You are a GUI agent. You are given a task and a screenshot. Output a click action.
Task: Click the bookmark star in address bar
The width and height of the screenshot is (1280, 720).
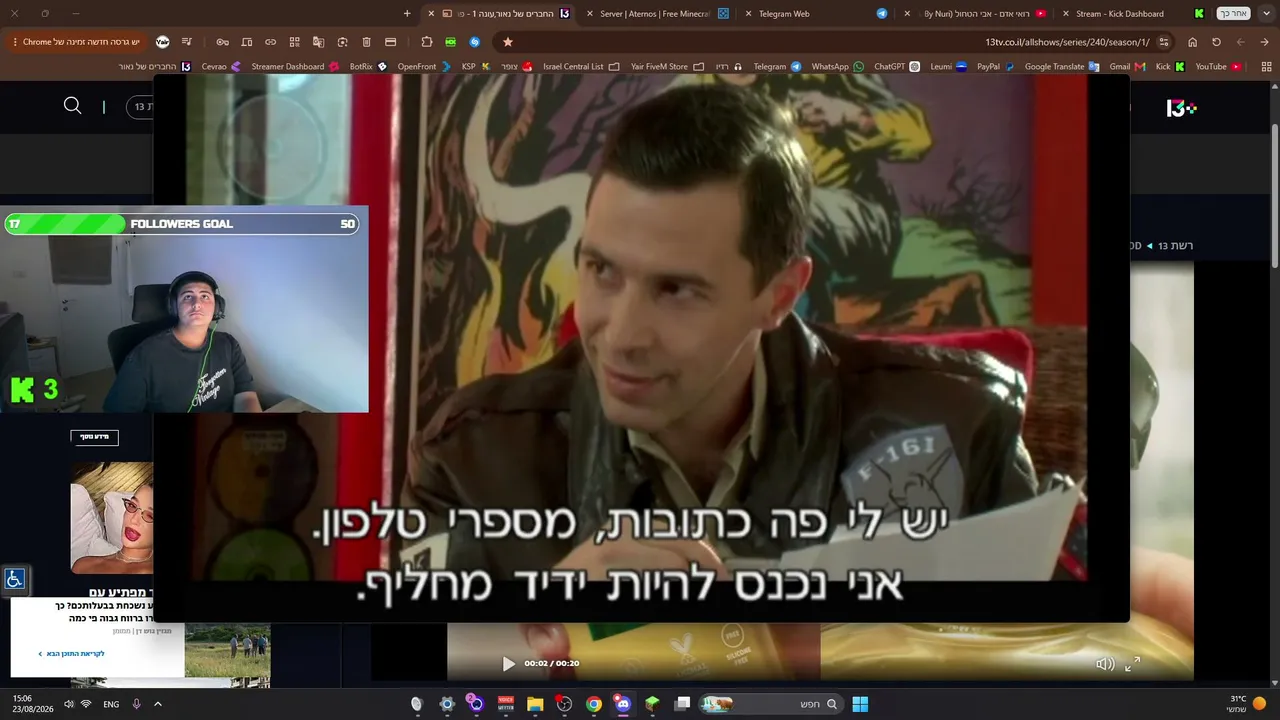(508, 42)
